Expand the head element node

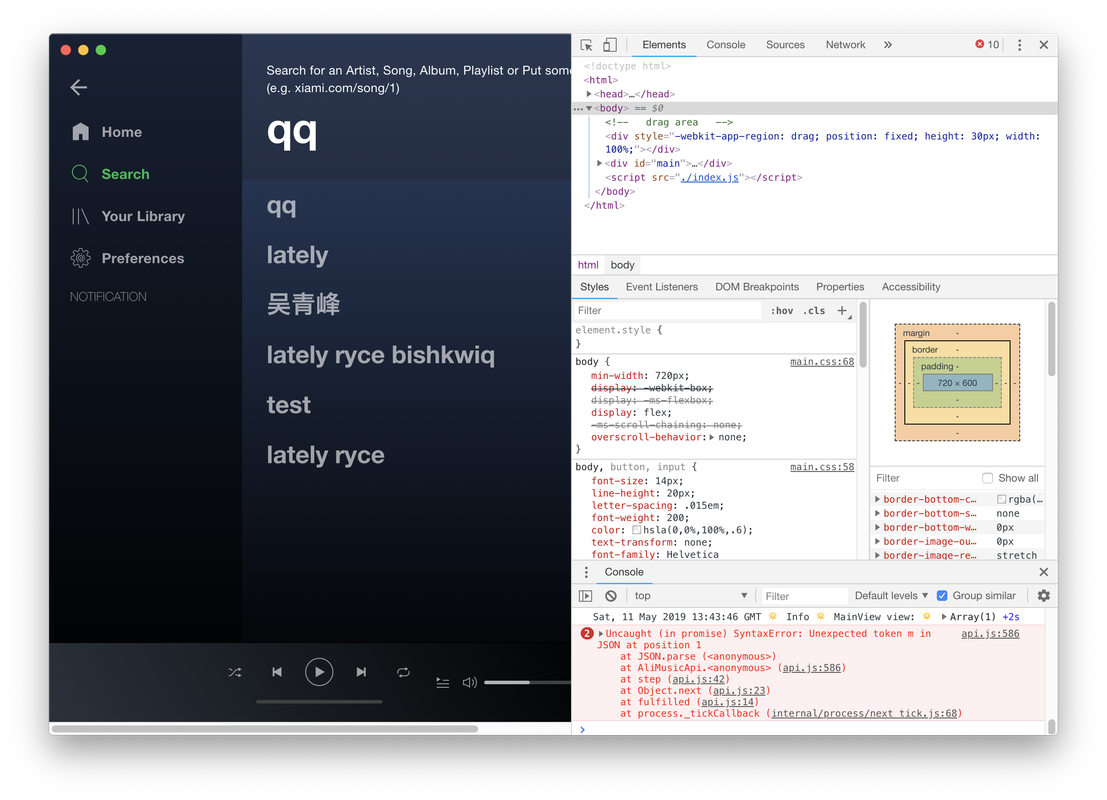(x=589, y=94)
